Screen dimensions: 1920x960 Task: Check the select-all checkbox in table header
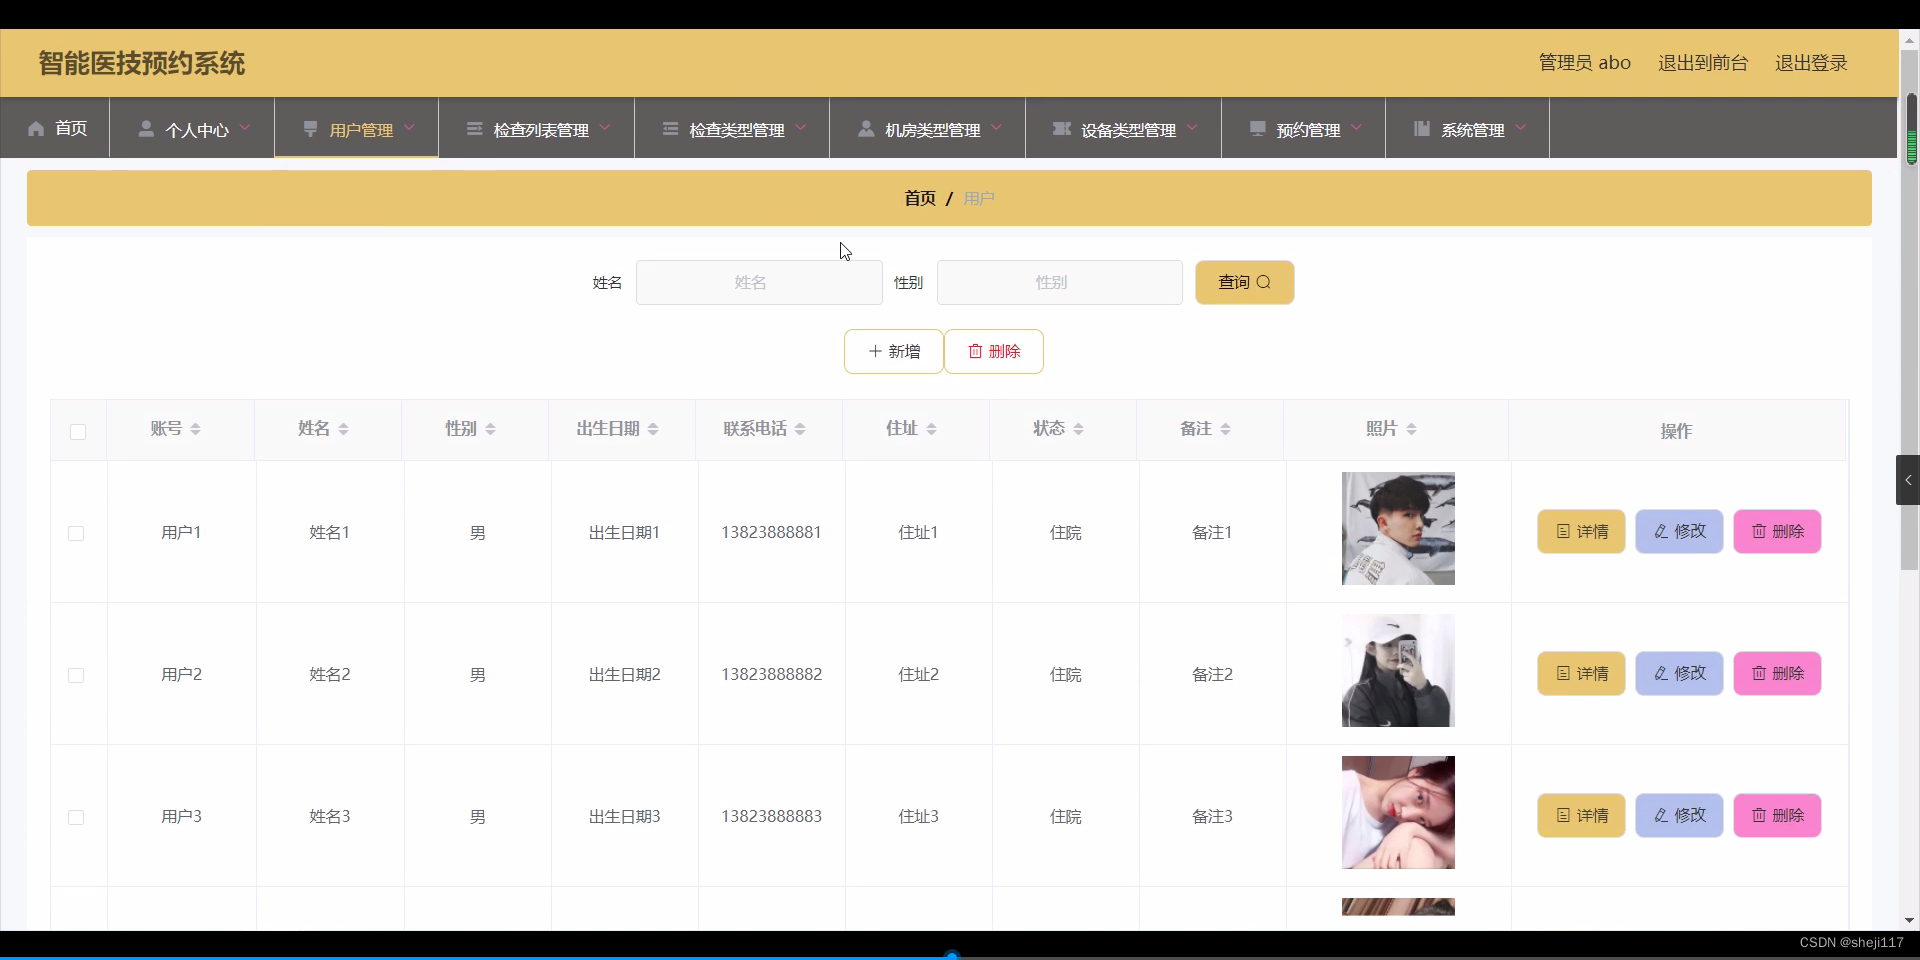tap(76, 432)
